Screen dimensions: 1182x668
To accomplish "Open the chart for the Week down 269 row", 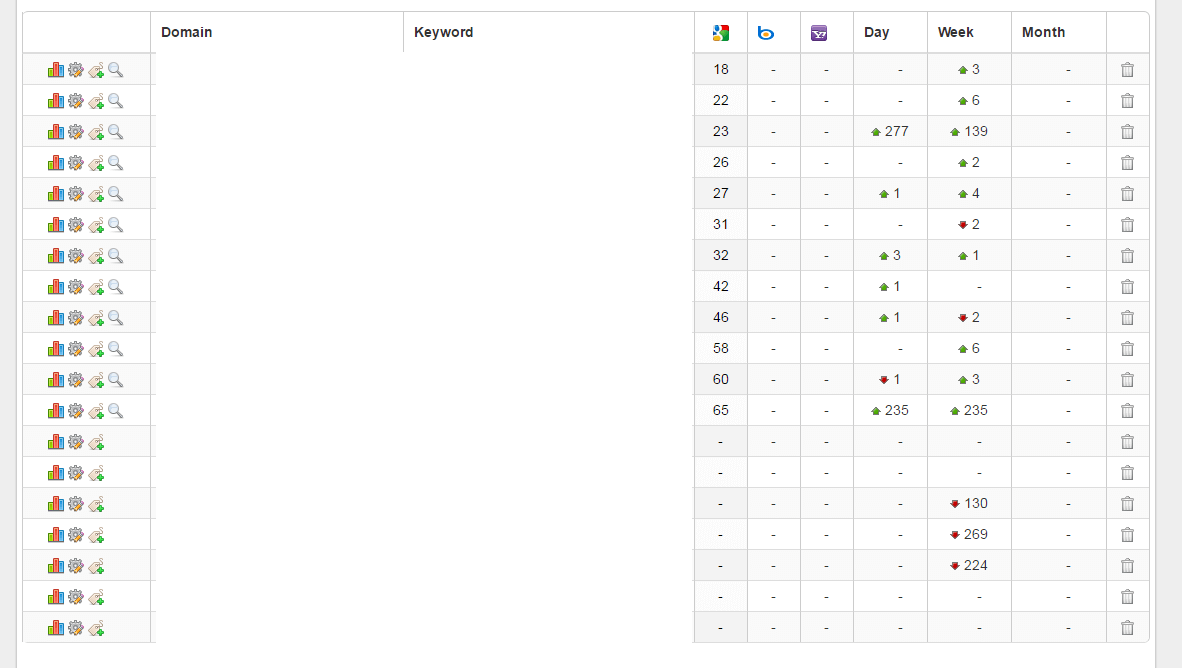I will click(56, 535).
